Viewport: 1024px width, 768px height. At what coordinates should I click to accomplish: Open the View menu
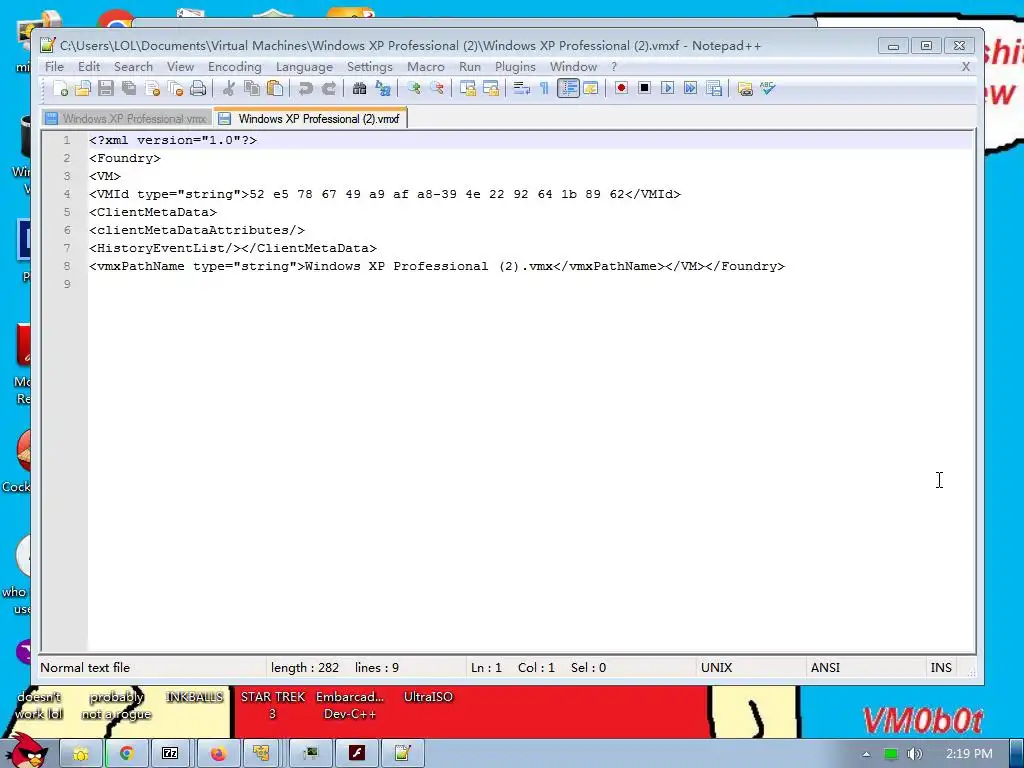[180, 67]
